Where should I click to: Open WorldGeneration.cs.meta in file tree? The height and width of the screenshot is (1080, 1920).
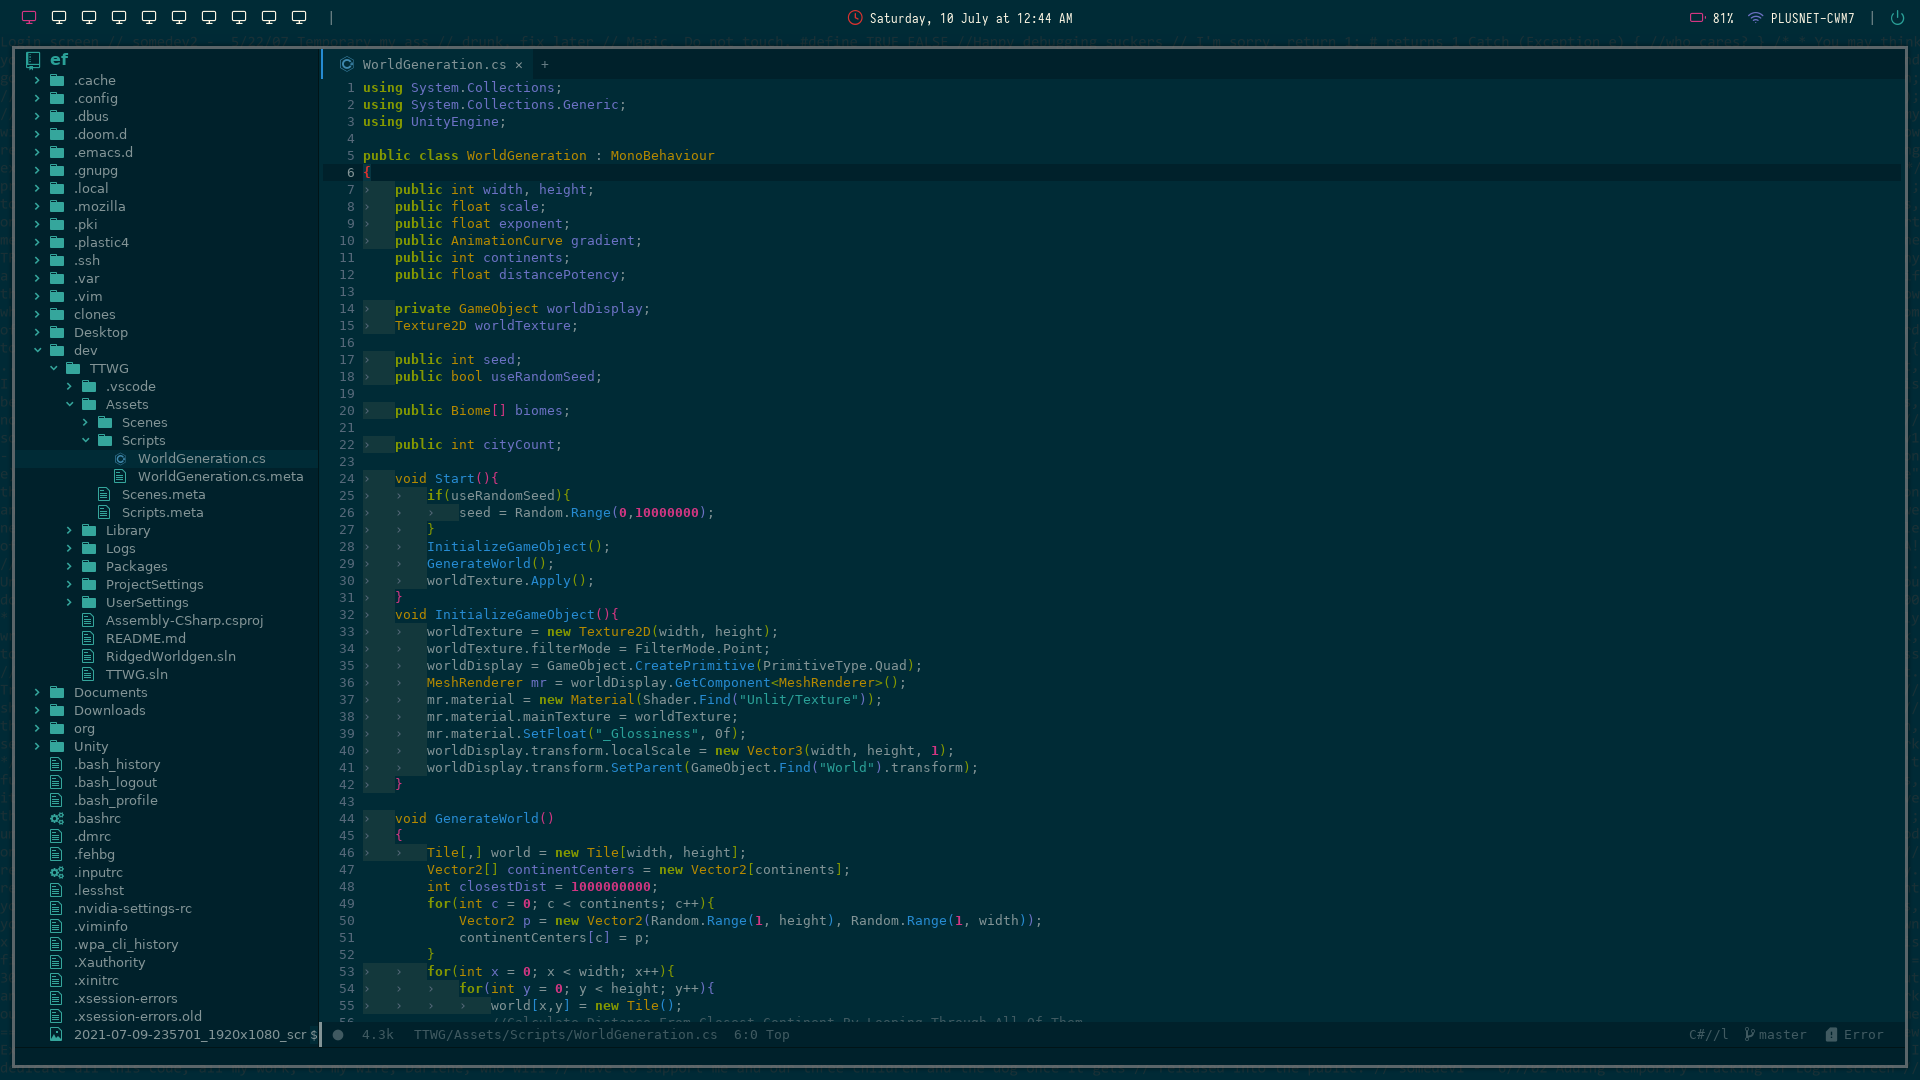click(220, 477)
